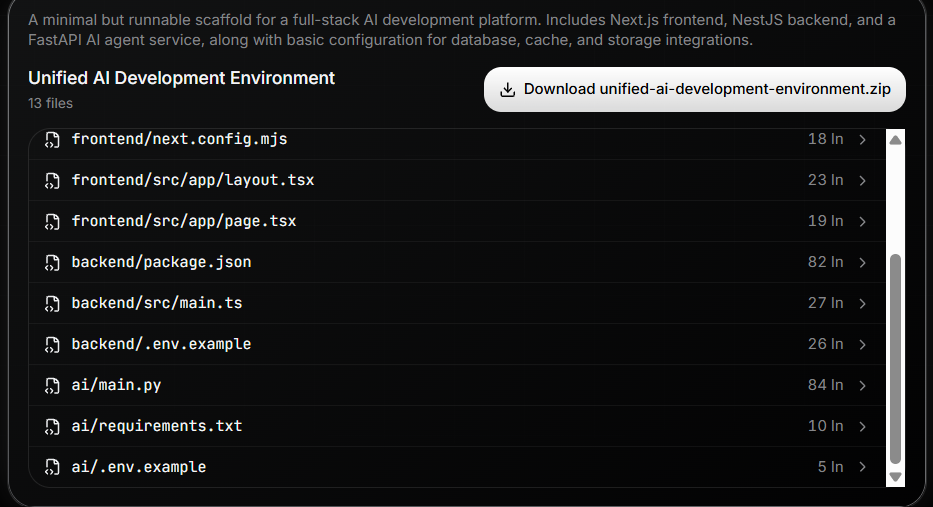
Task: Expand the backend/.env.example row chevron
Action: pos(862,345)
